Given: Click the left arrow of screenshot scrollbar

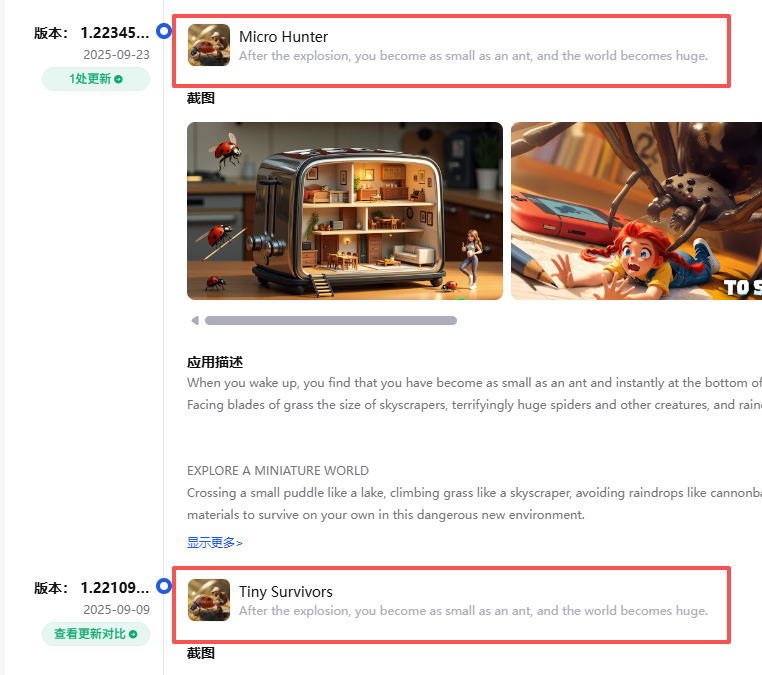Looking at the screenshot, I should point(195,320).
